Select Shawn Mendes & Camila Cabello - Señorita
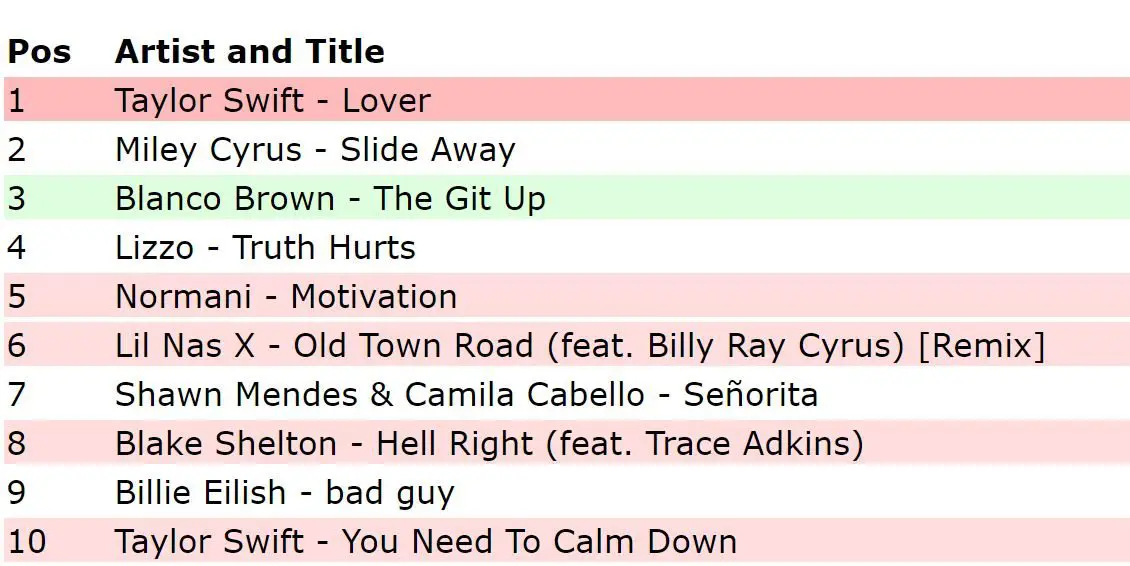The height and width of the screenshot is (566, 1130). pyautogui.click(x=466, y=395)
